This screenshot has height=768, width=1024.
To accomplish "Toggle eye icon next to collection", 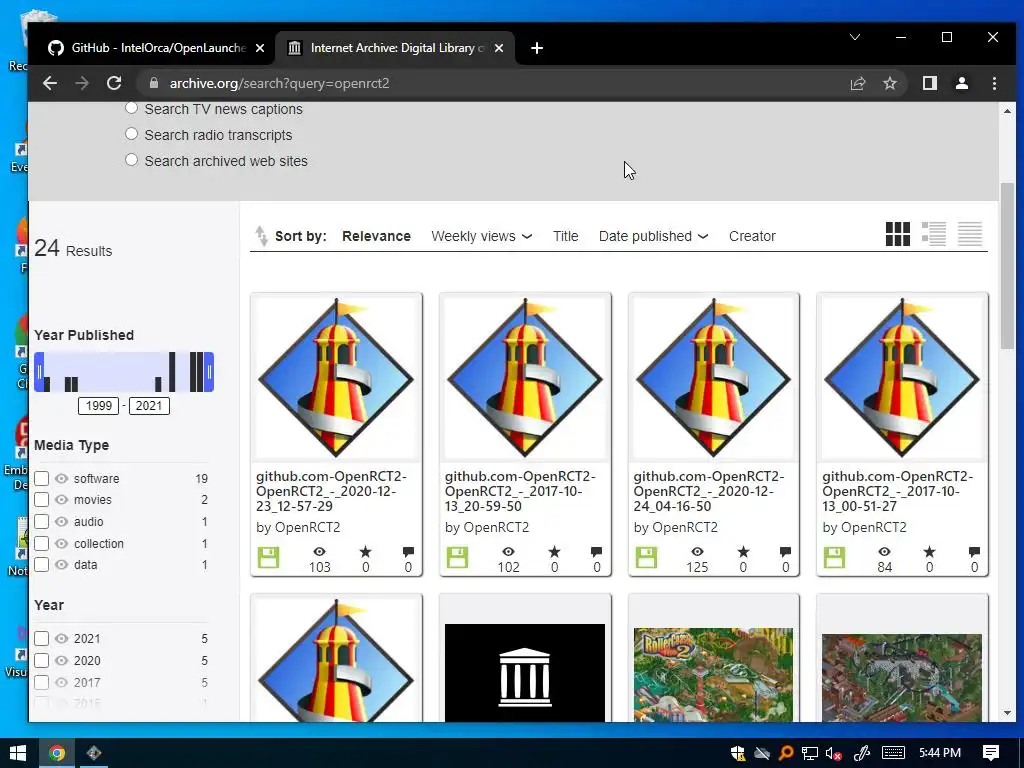I will [x=61, y=543].
